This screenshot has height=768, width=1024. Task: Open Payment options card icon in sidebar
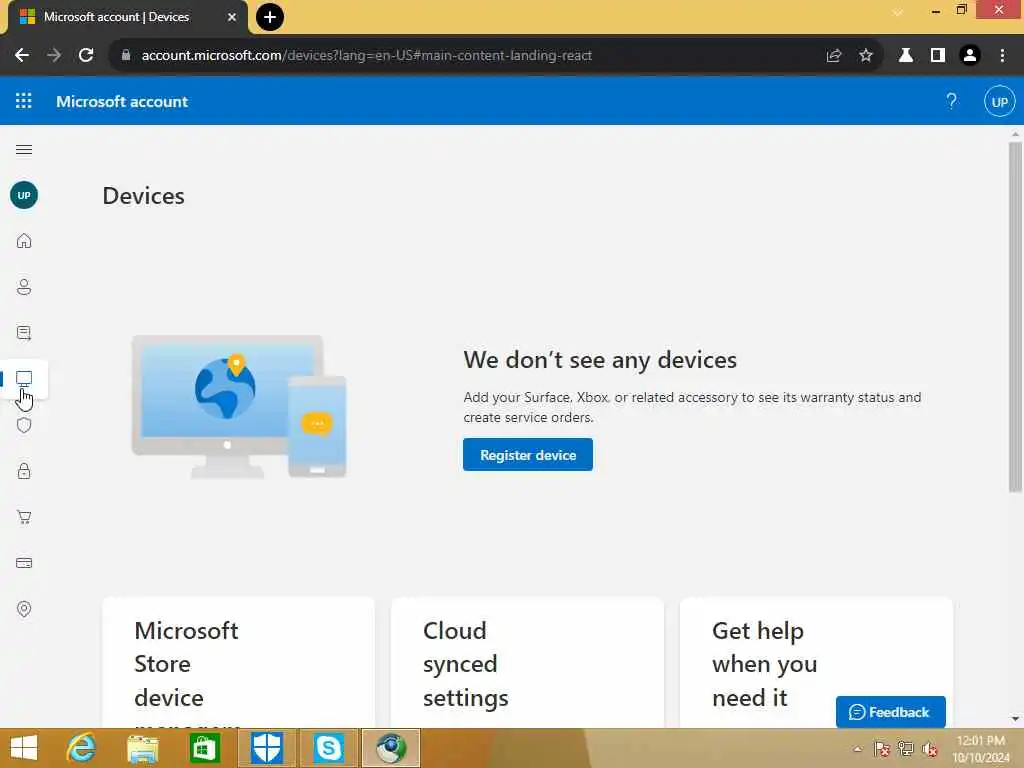(x=24, y=563)
